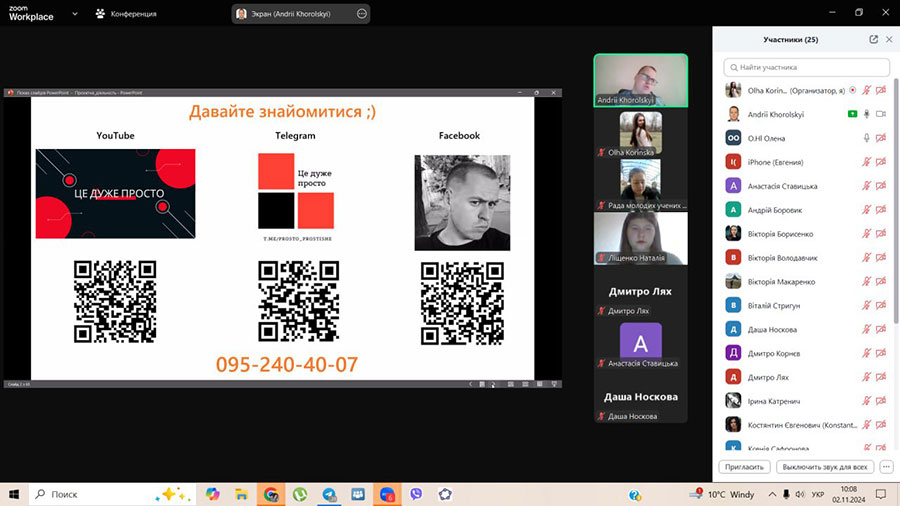
Task: Click the Conference paw icon
Action: [100, 14]
